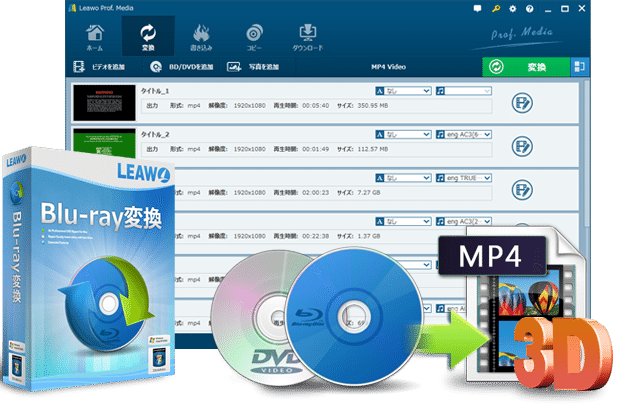
Task: Toggle the merge files icon beside convert button
Action: tap(580, 67)
